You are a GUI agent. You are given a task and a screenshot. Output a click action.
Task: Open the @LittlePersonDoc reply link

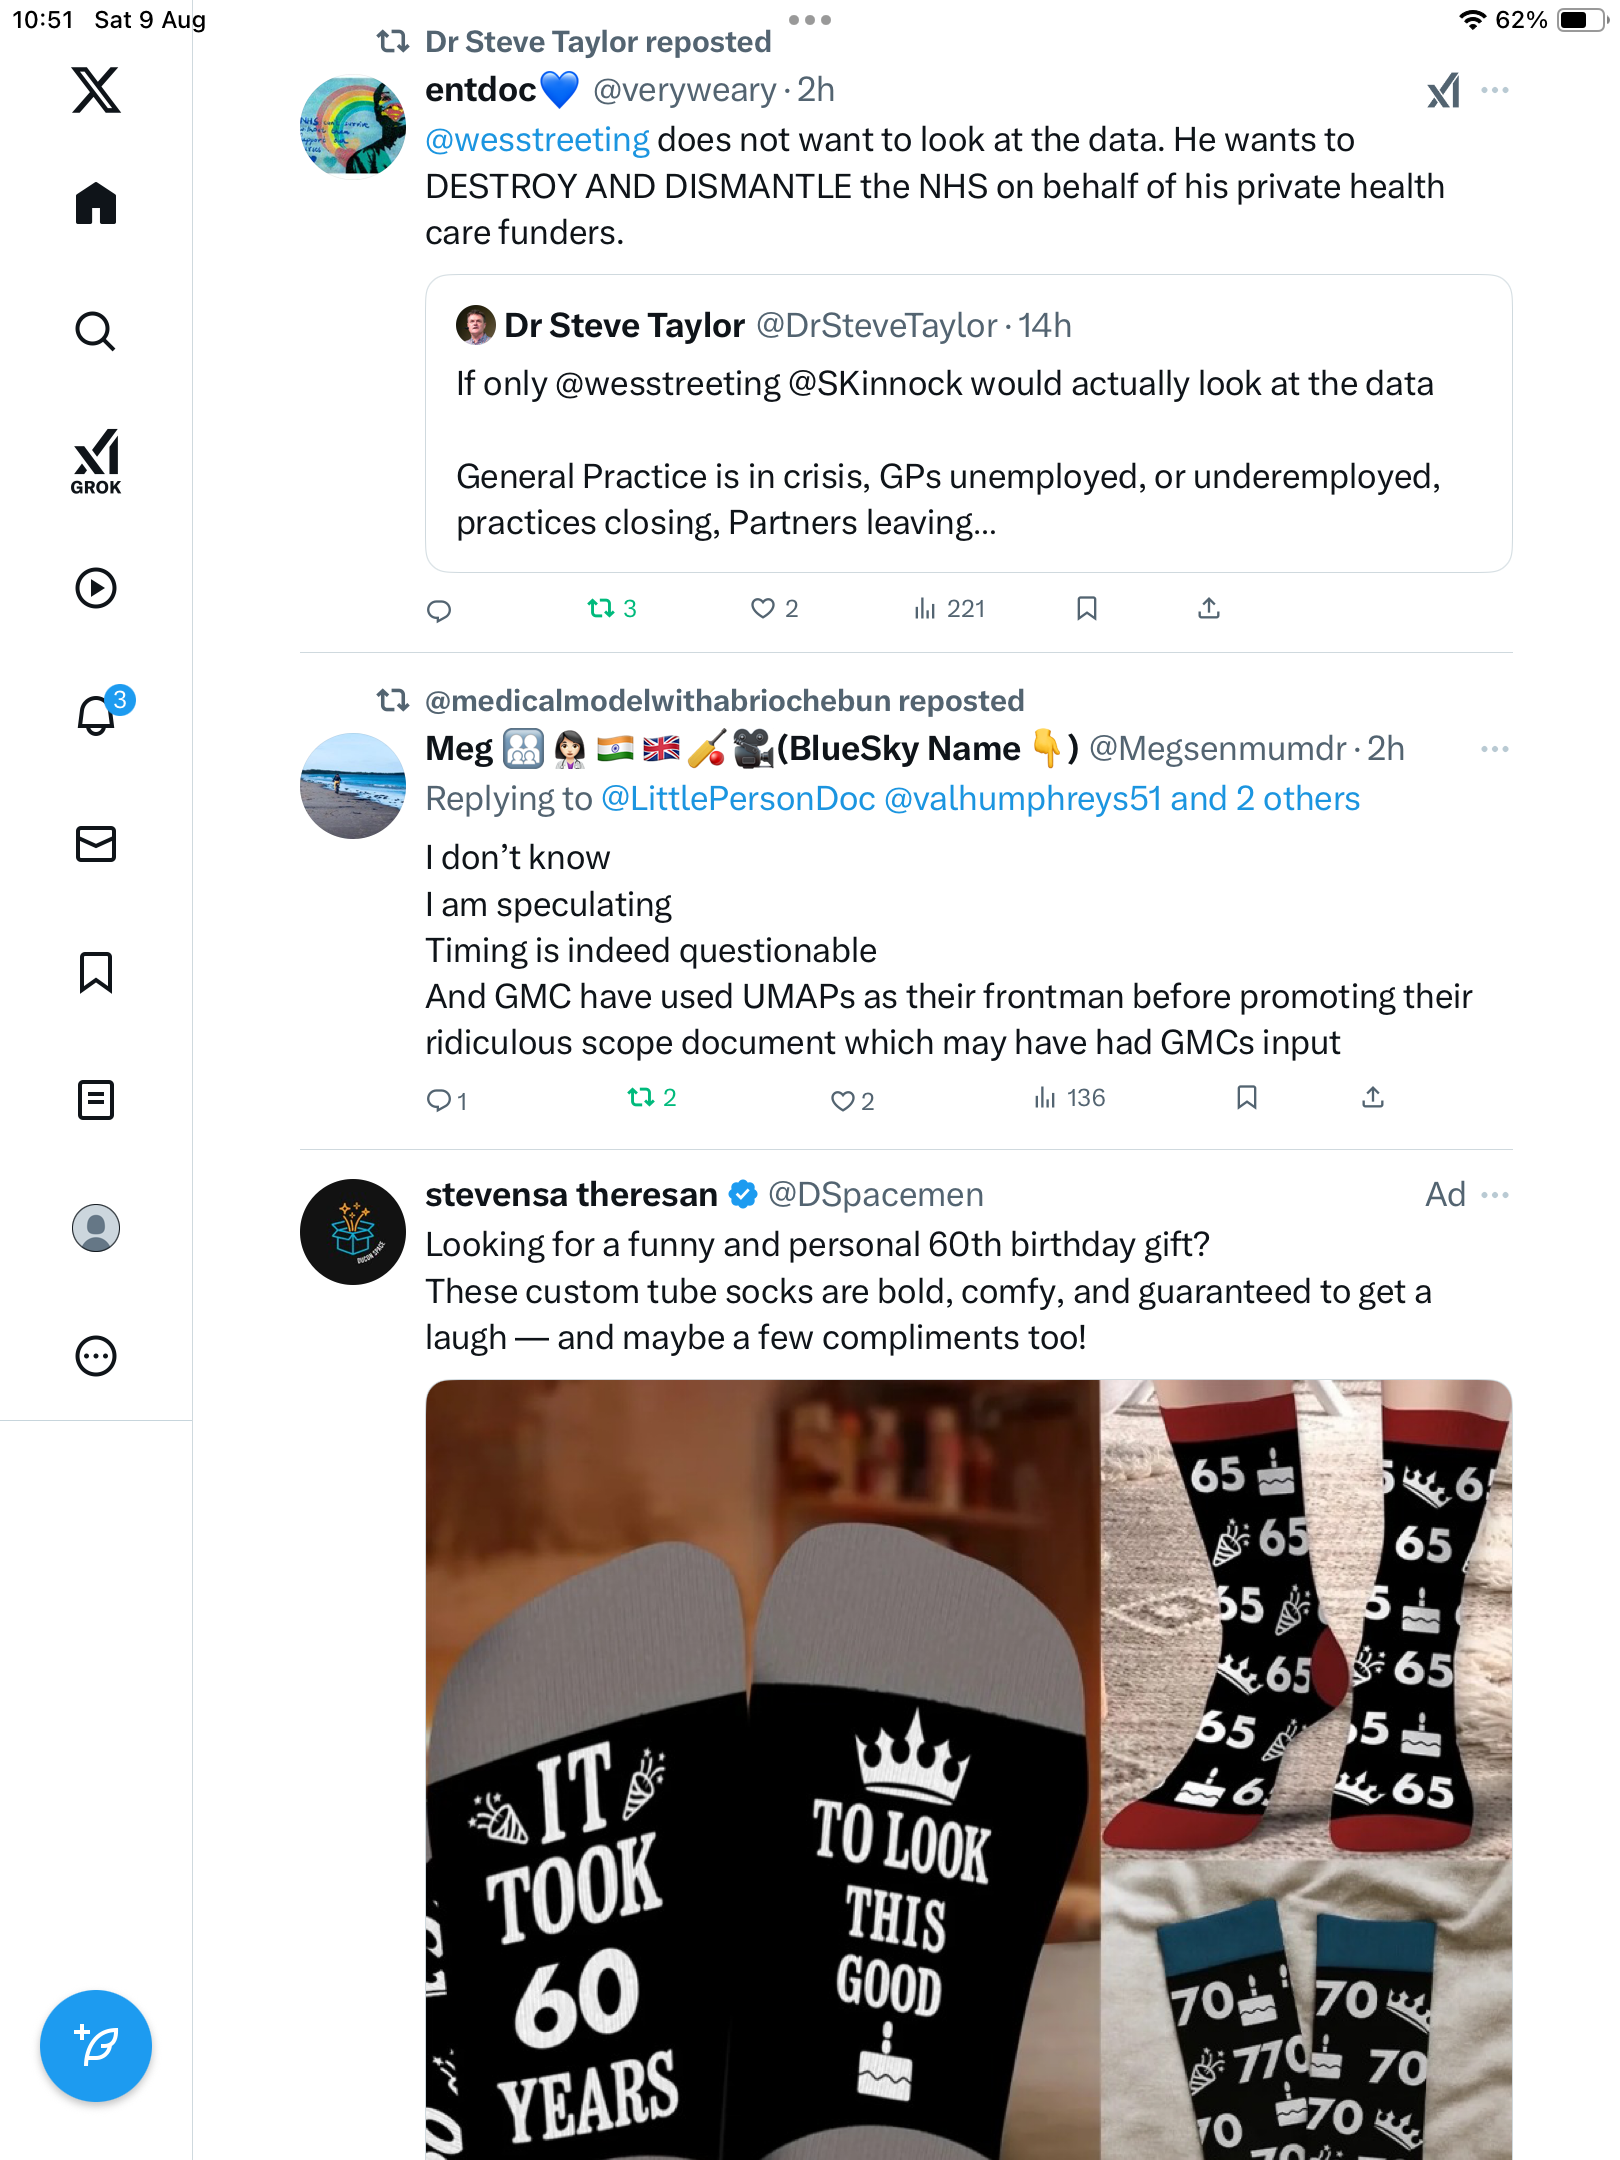tap(738, 799)
